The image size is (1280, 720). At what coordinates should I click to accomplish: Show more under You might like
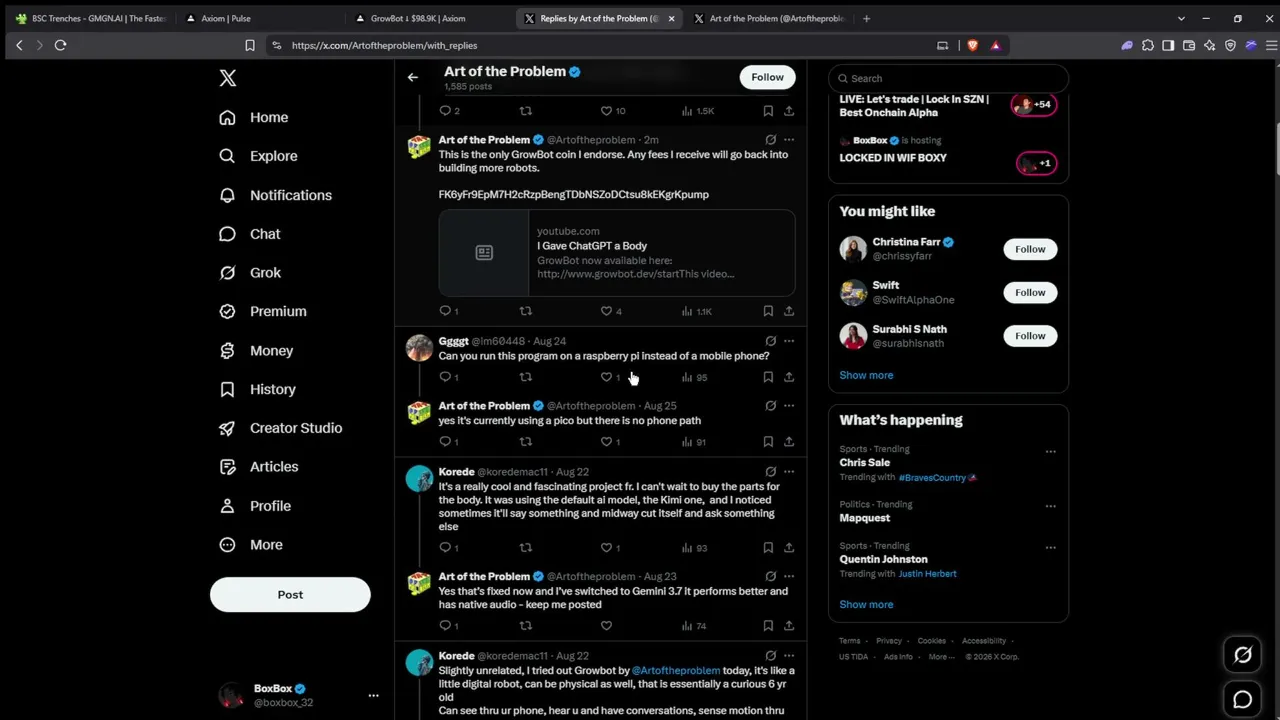[x=866, y=375]
